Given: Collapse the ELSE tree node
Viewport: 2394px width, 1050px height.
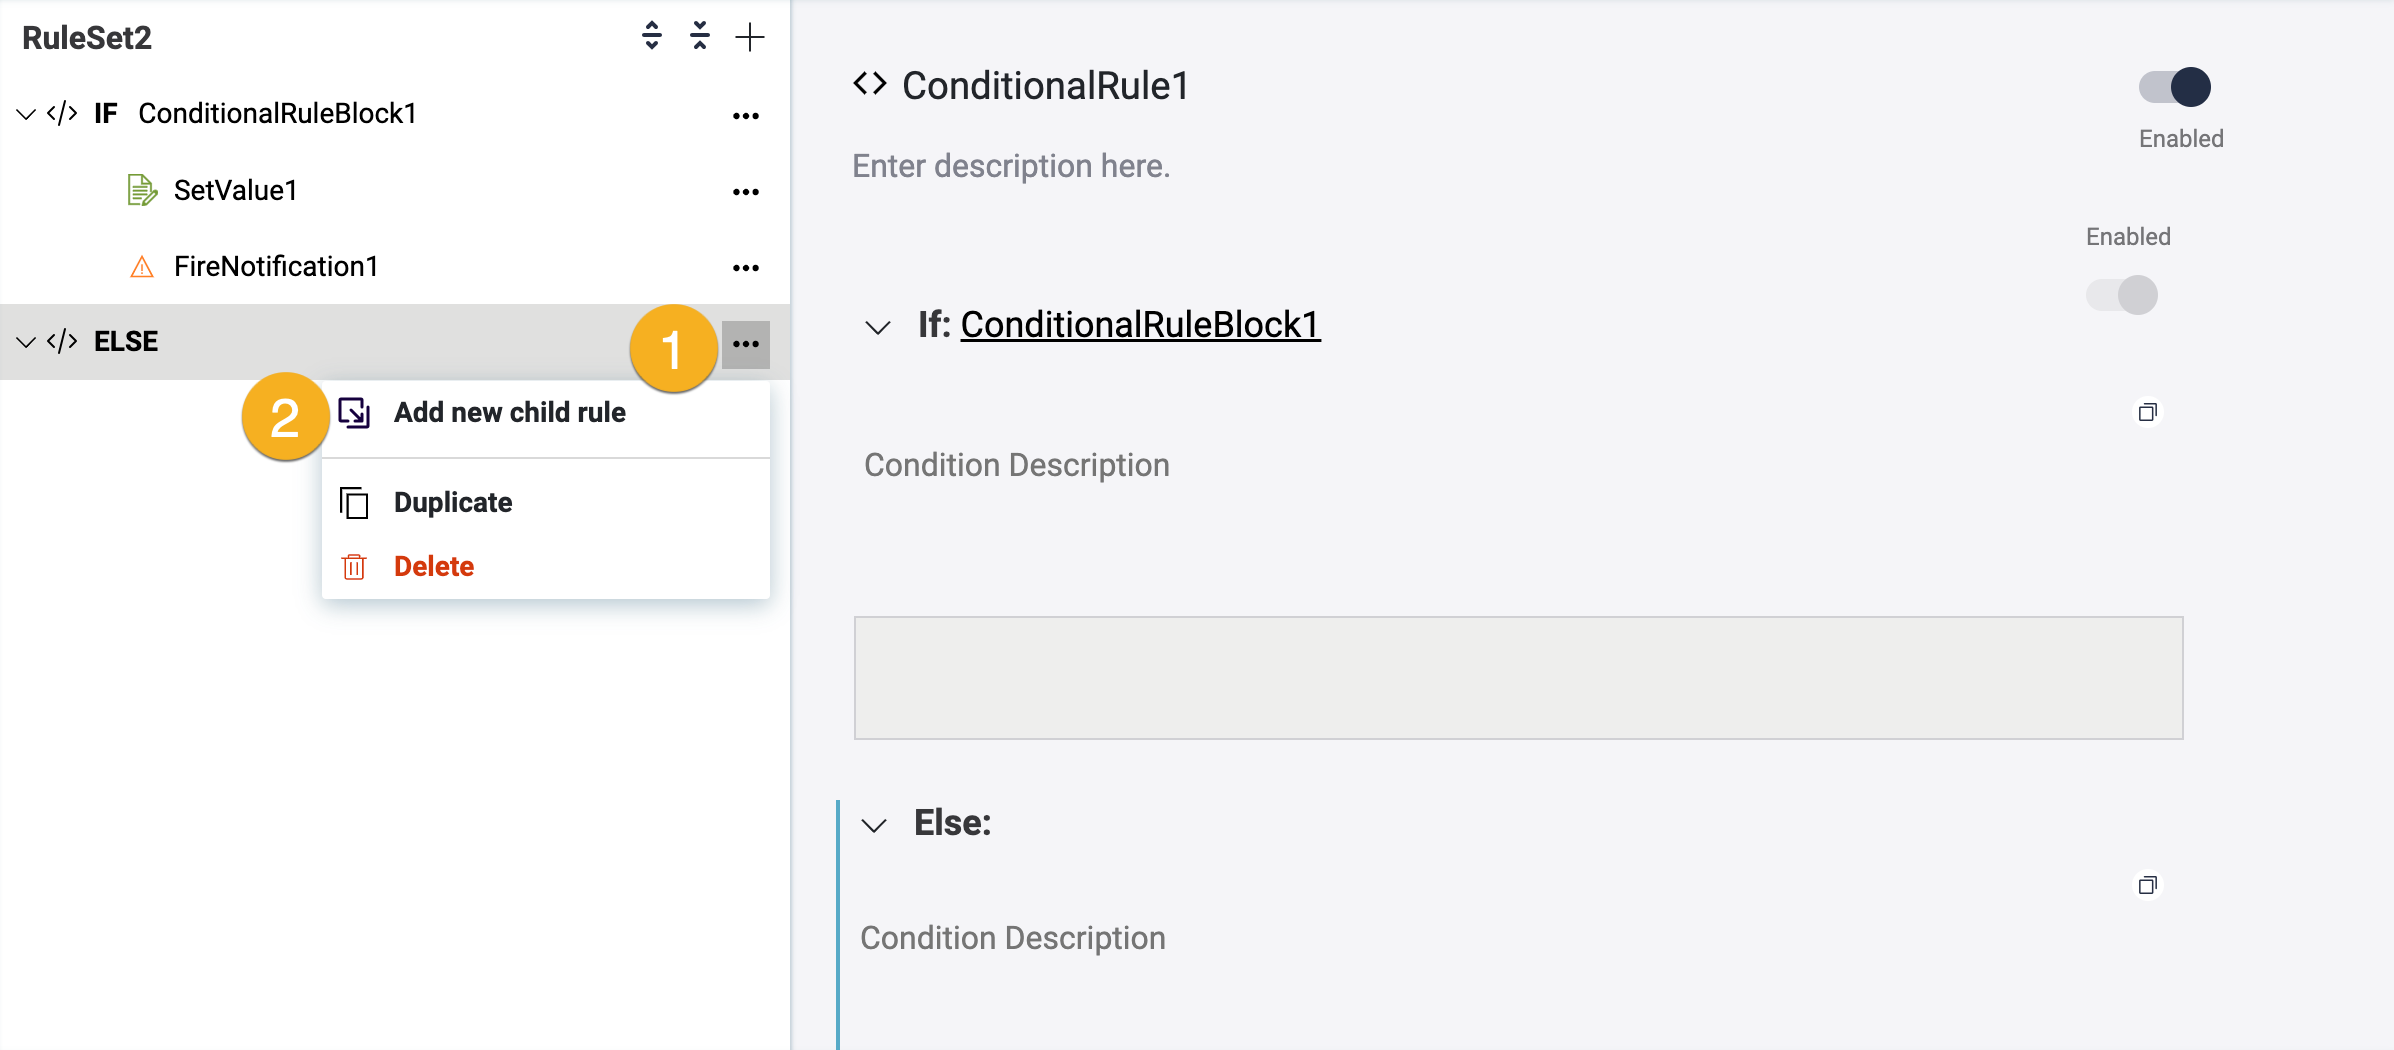Looking at the screenshot, I should (x=27, y=342).
